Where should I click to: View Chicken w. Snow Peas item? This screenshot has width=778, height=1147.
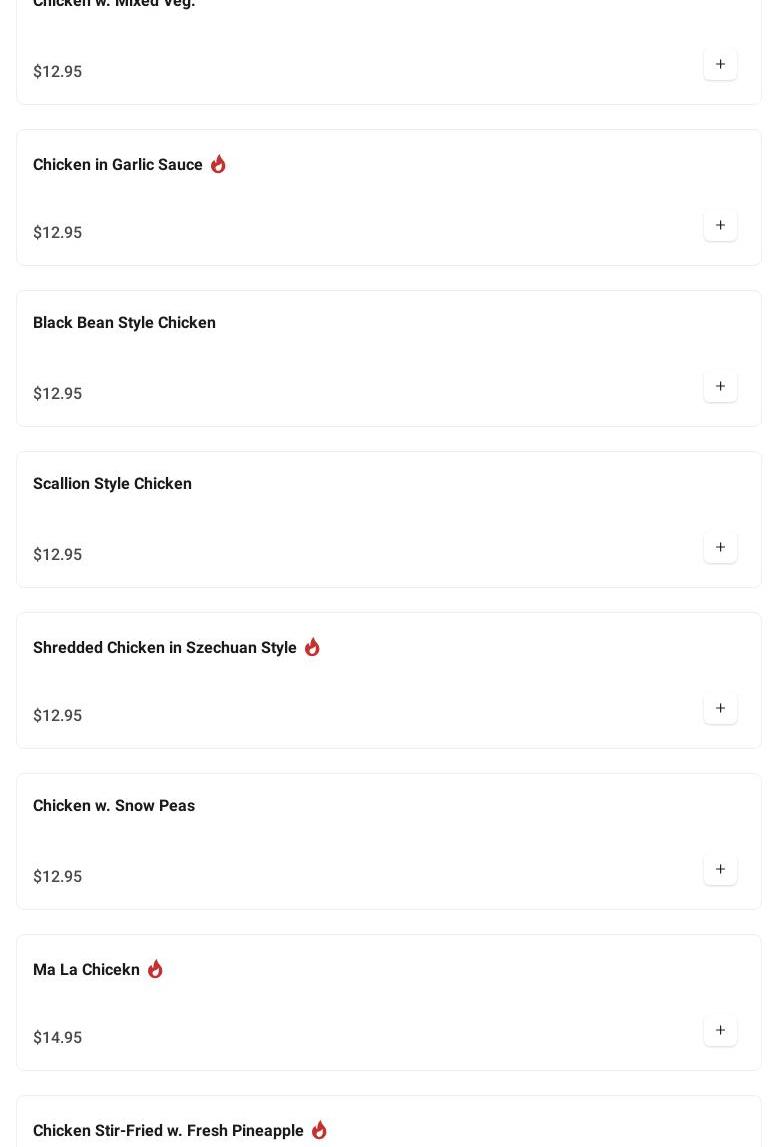pos(114,806)
